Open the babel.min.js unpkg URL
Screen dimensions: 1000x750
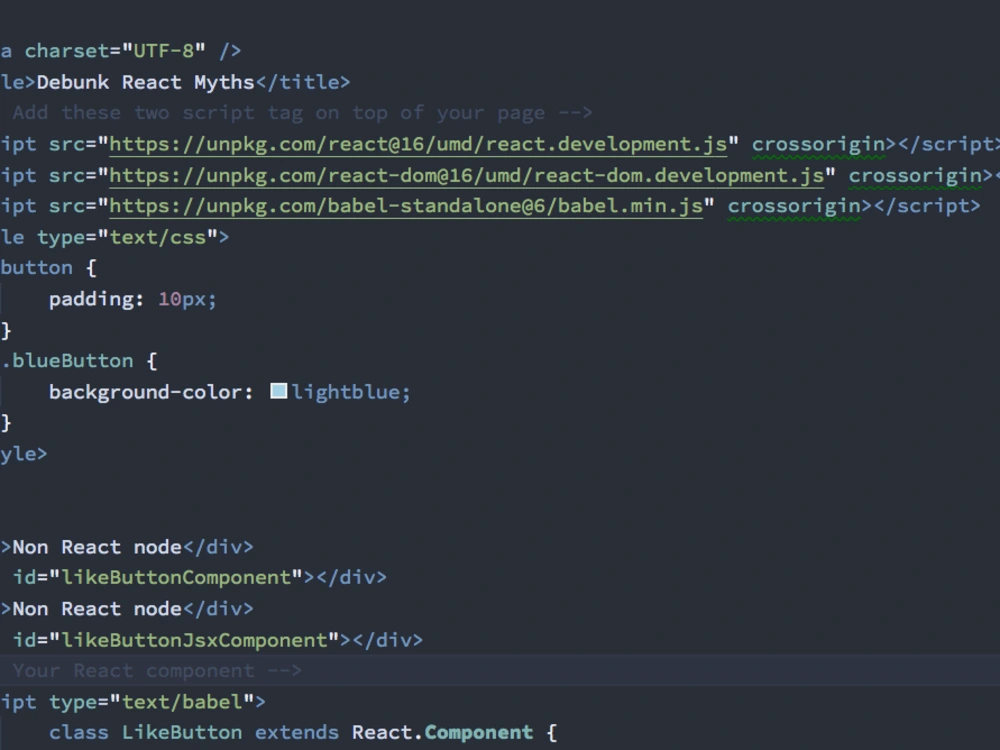tap(406, 206)
